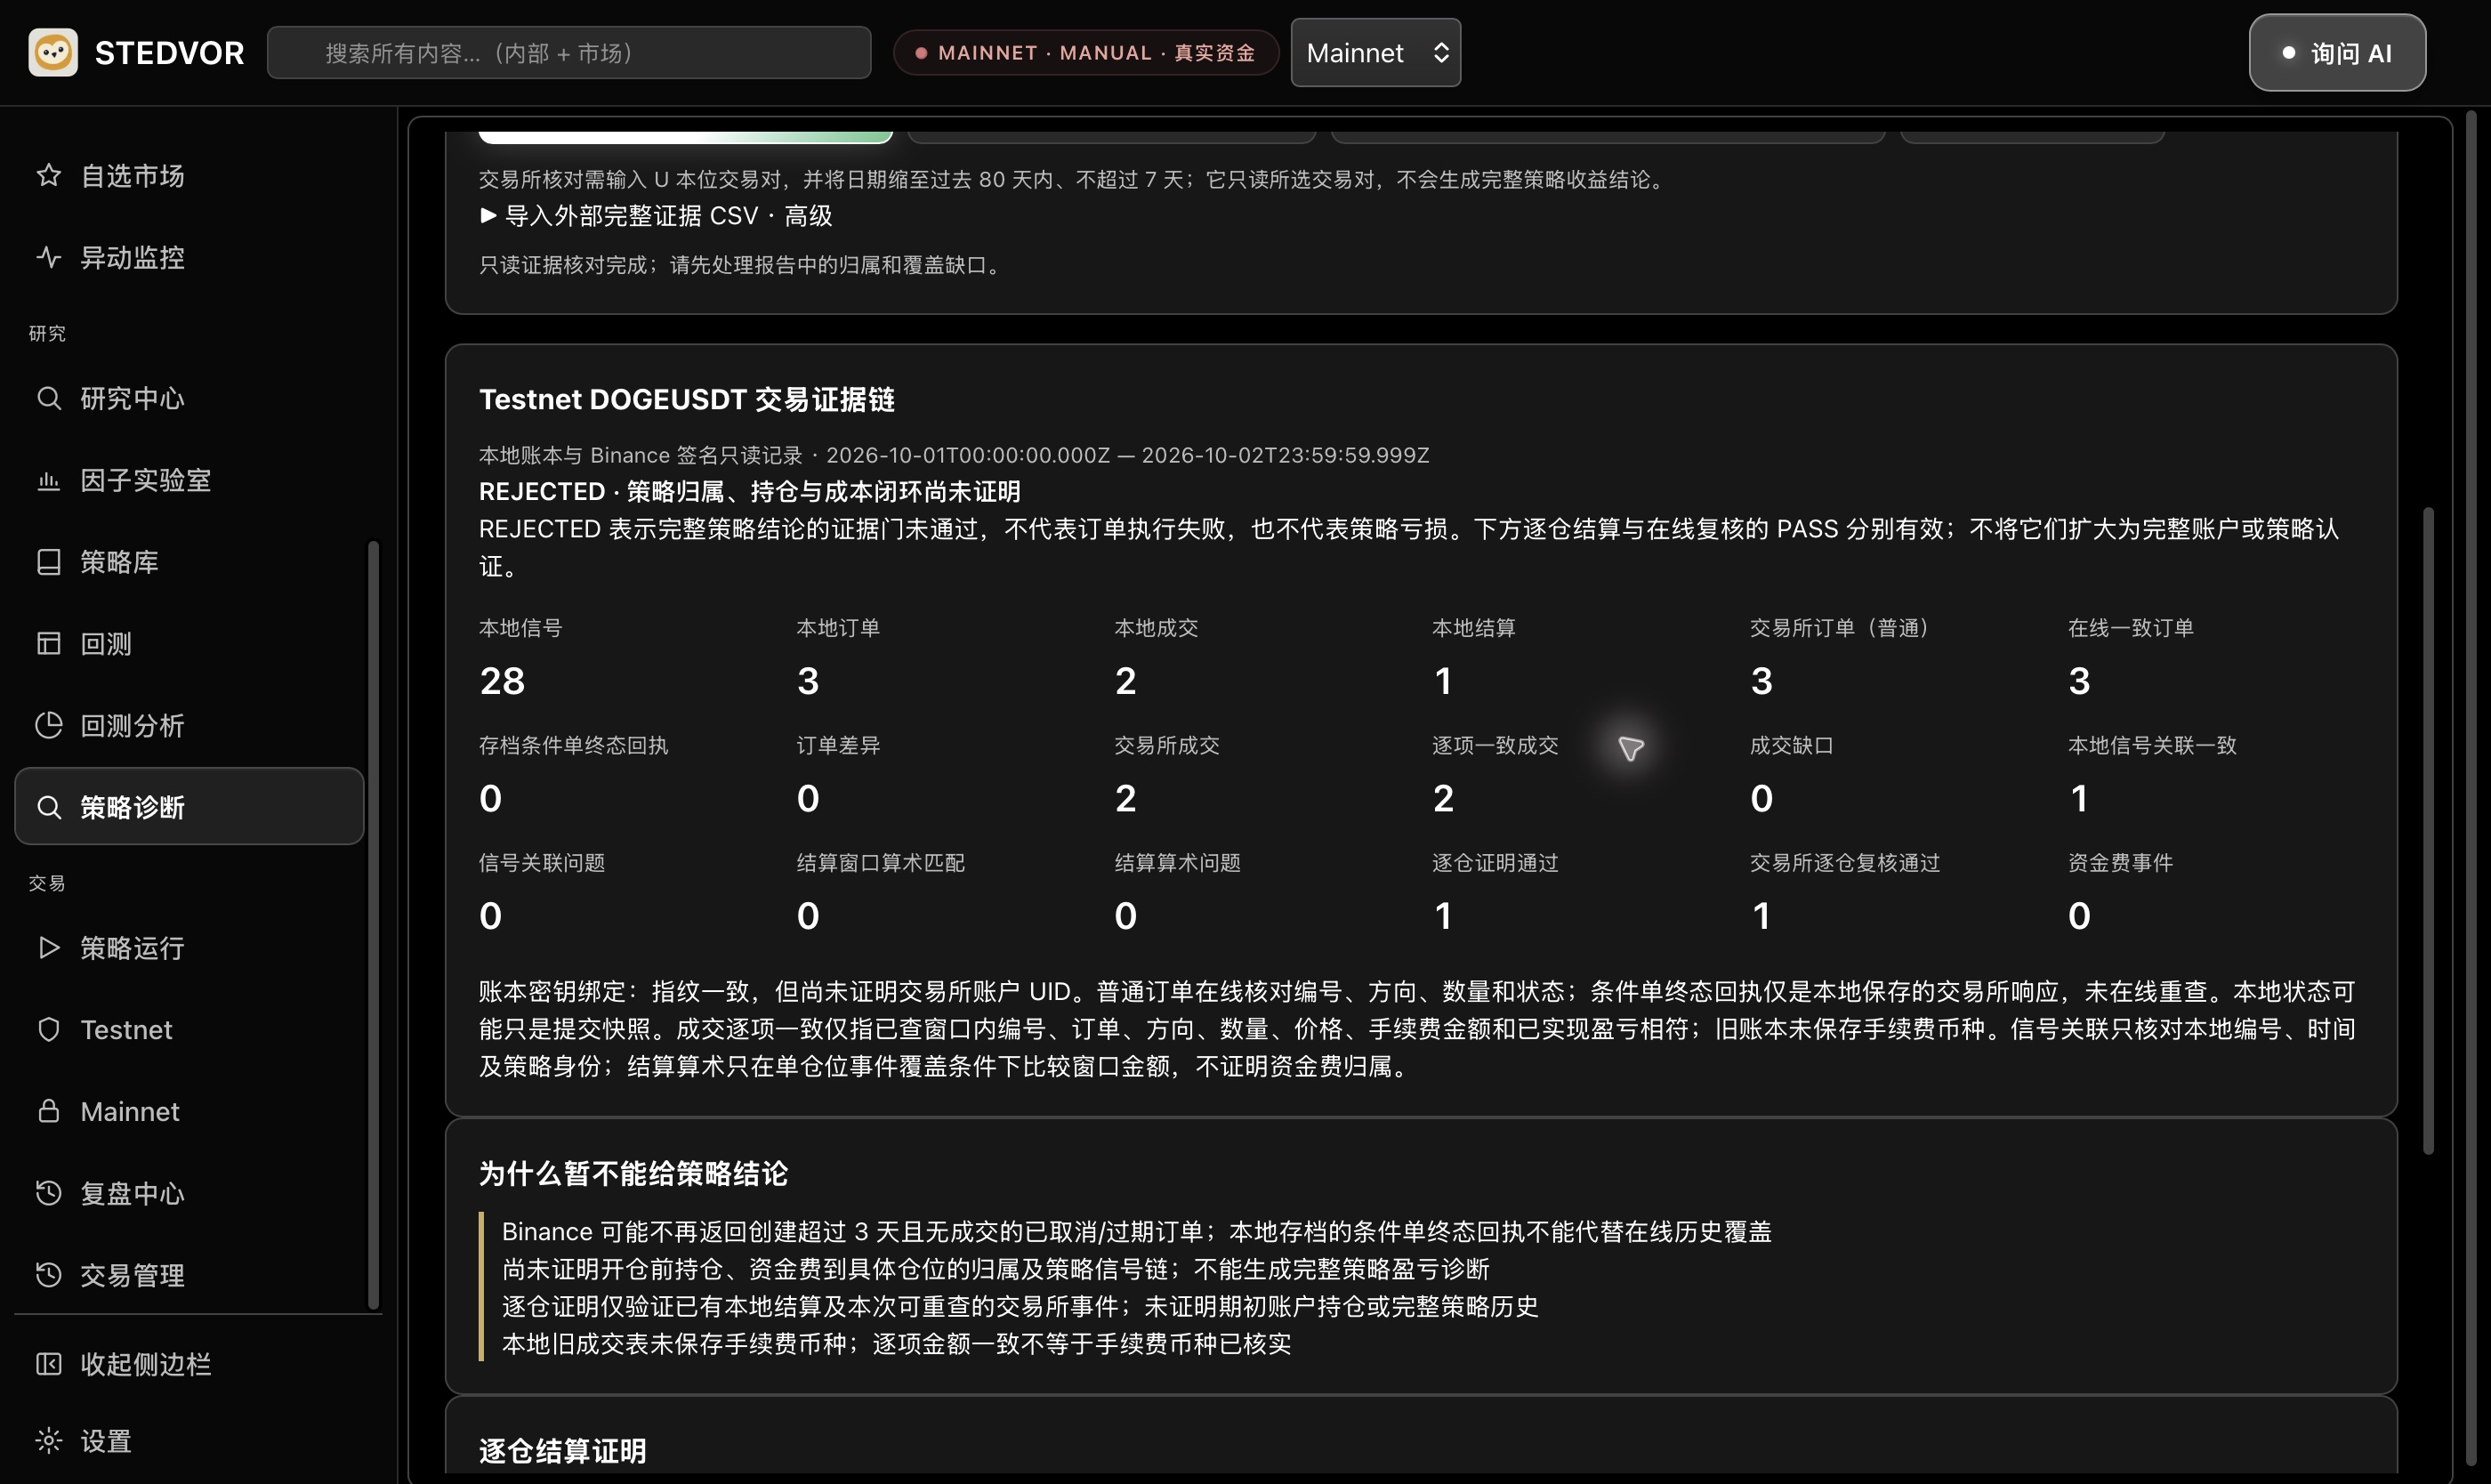Click the 结算窗口算术匹配 label
The image size is (2491, 1484).
click(x=880, y=863)
